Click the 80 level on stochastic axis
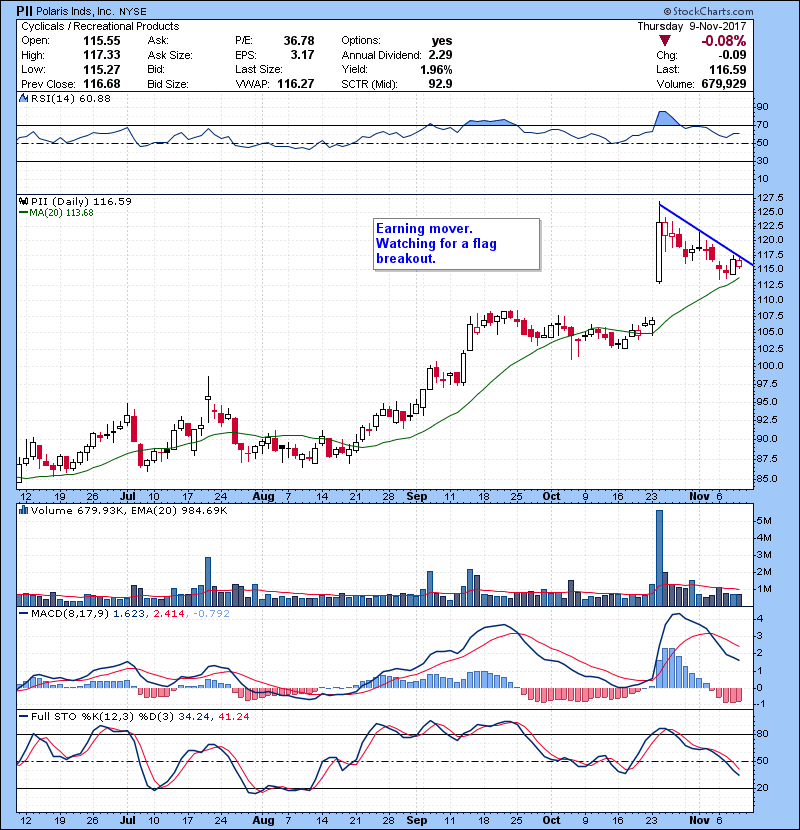The image size is (800, 830). coord(763,734)
